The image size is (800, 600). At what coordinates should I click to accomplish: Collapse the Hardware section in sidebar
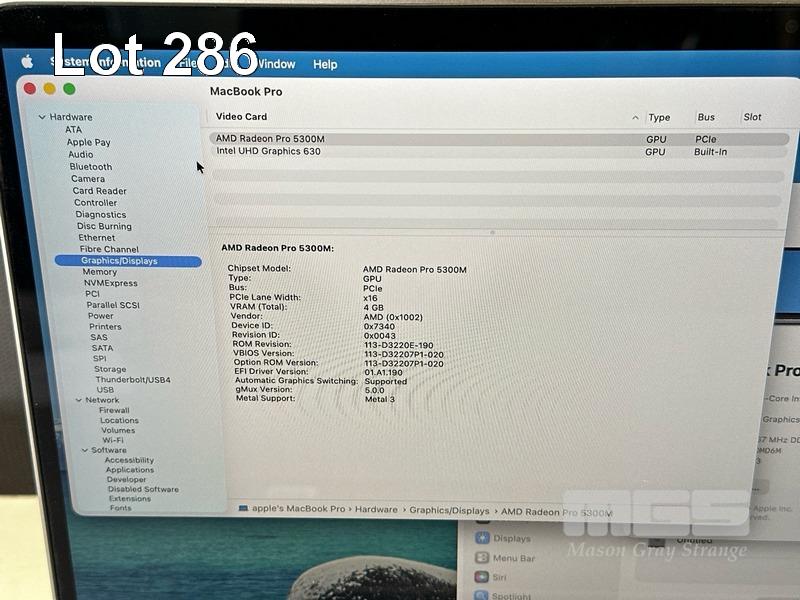41,117
